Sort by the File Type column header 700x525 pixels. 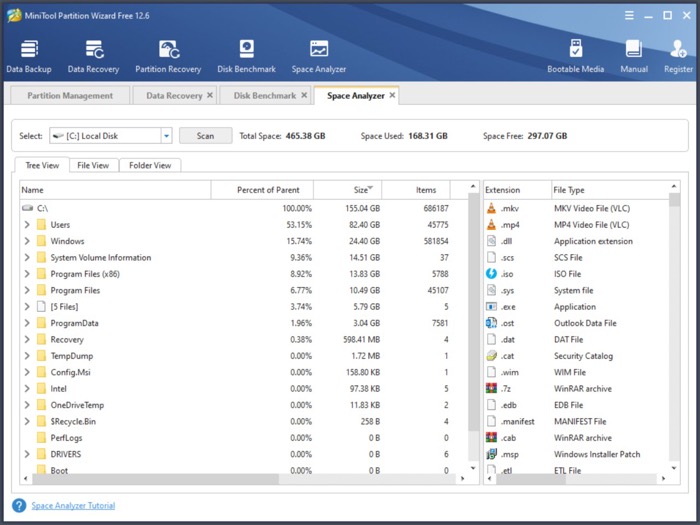pyautogui.click(x=610, y=190)
